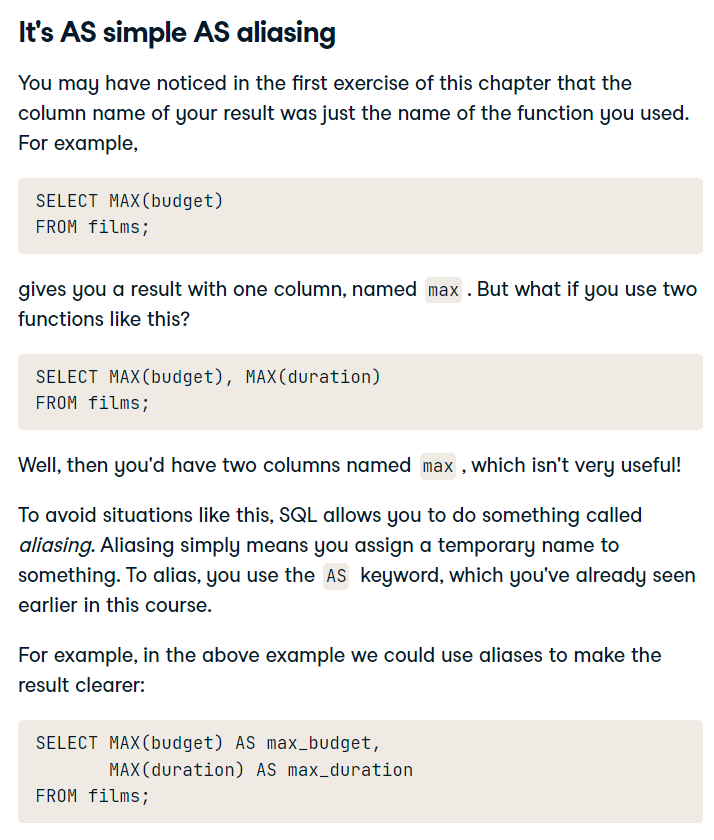Click FROM films; in the last code block
The height and width of the screenshot is (840, 714).
click(92, 796)
